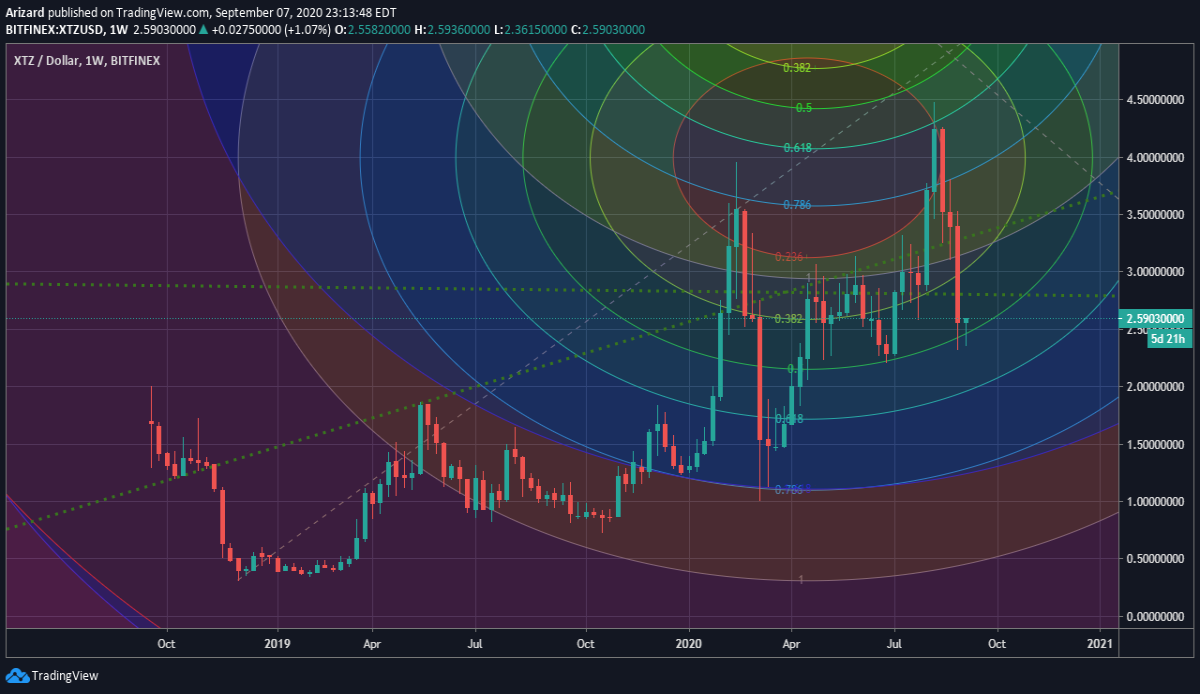Click the green up-arrow change indicator
Viewport: 1200px width, 694px height.
coord(204,31)
